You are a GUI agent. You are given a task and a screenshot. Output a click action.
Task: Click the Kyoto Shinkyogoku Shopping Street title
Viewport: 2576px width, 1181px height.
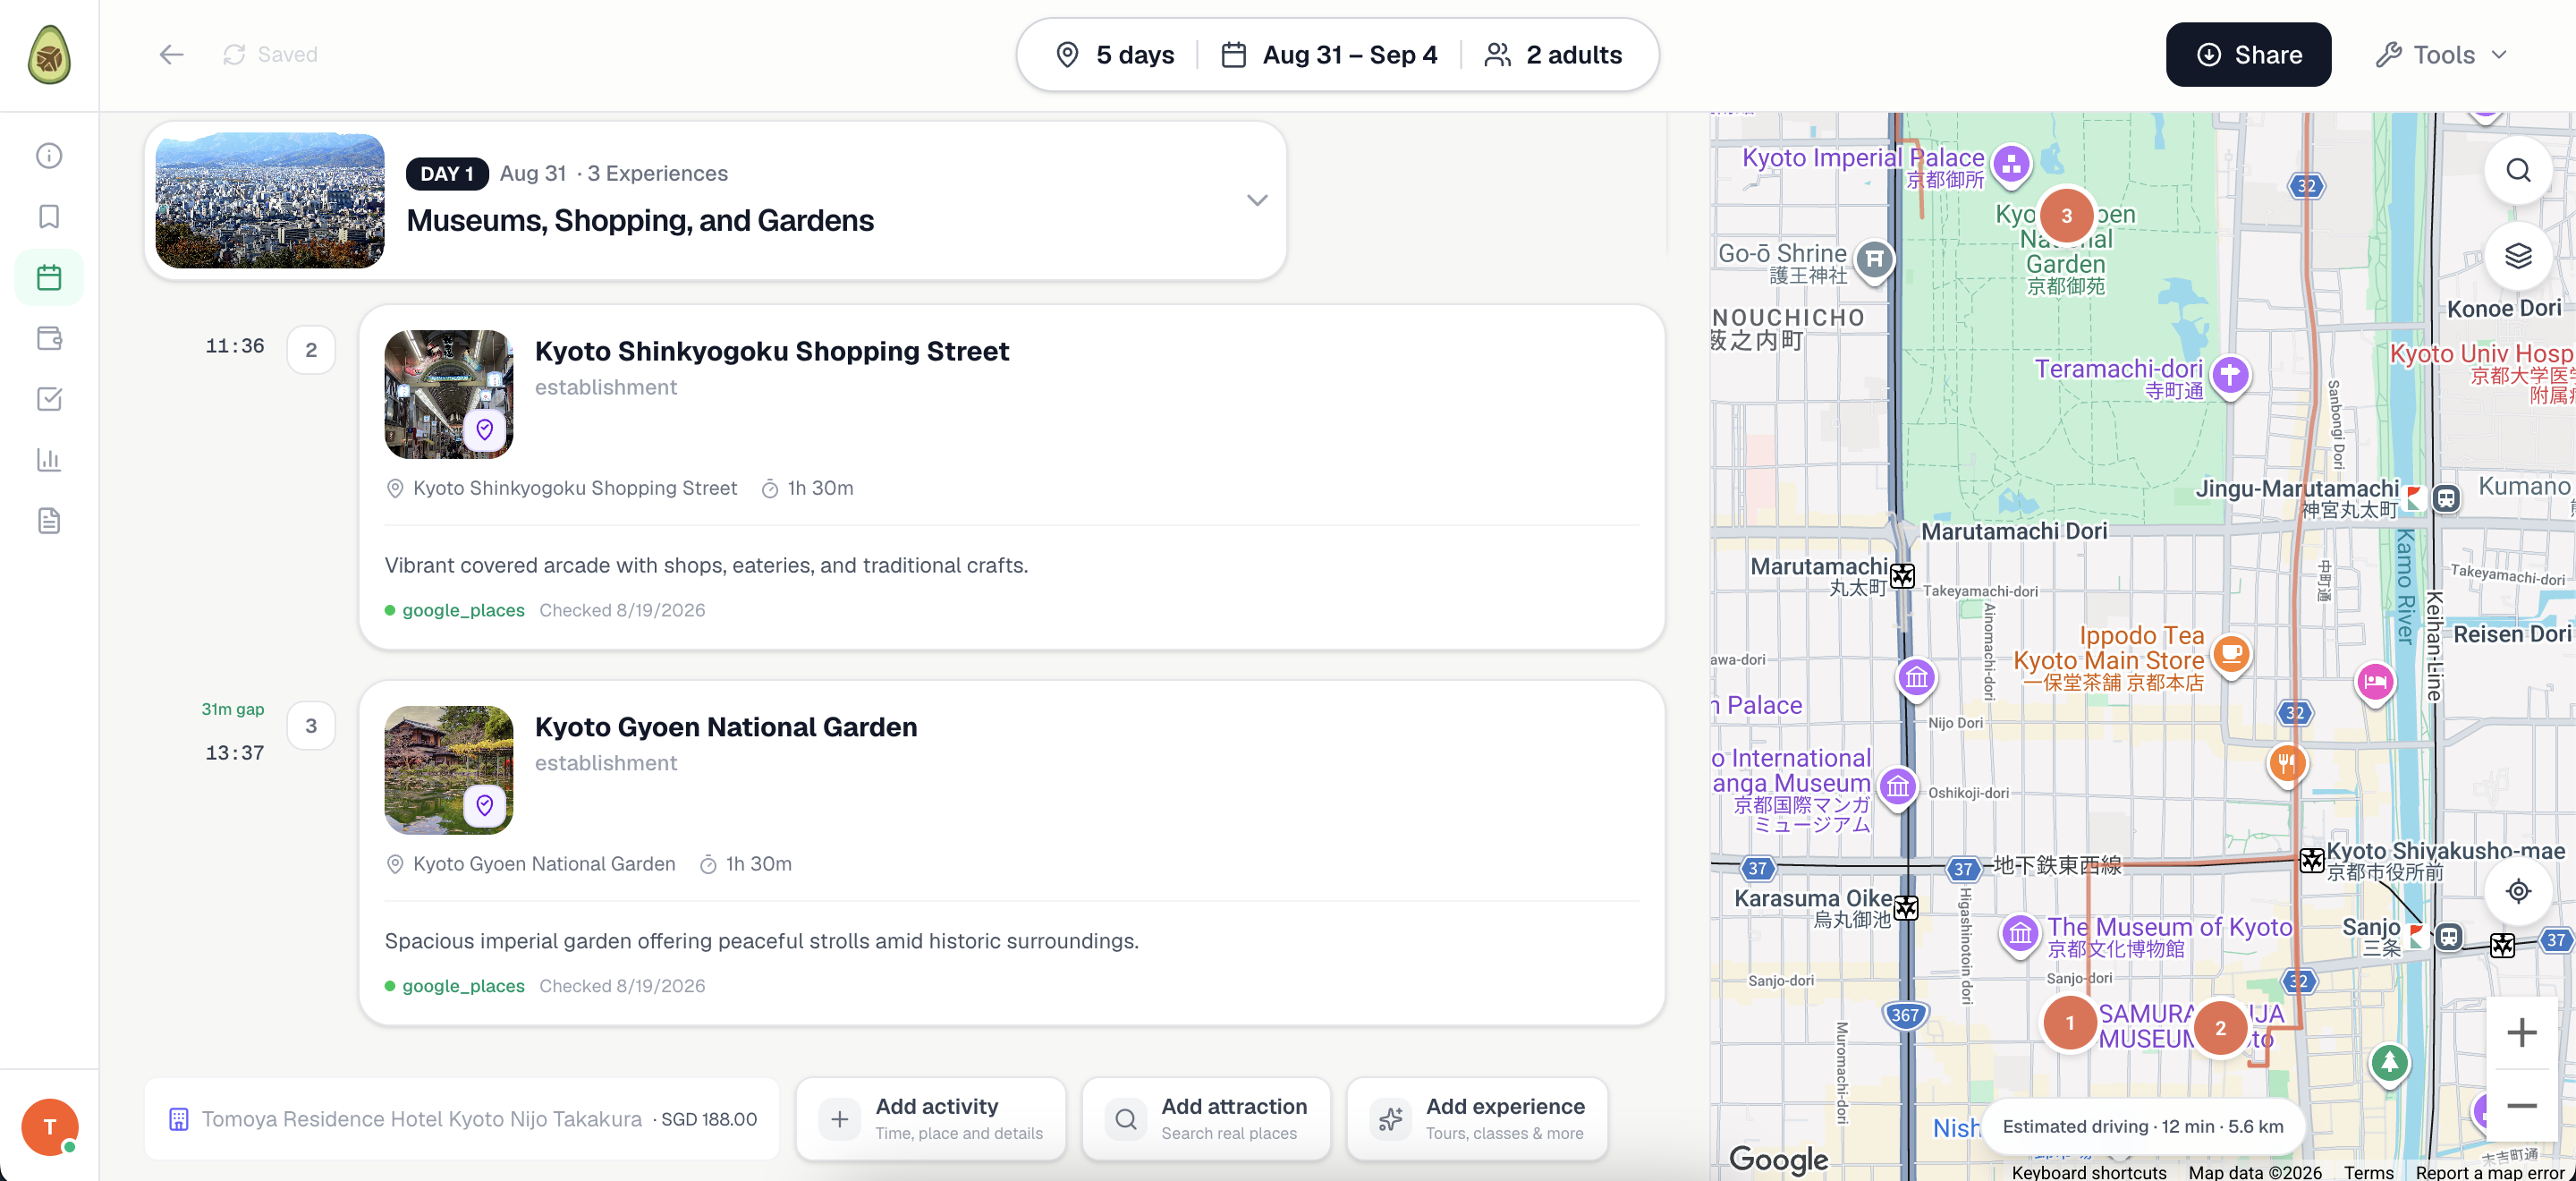772,351
